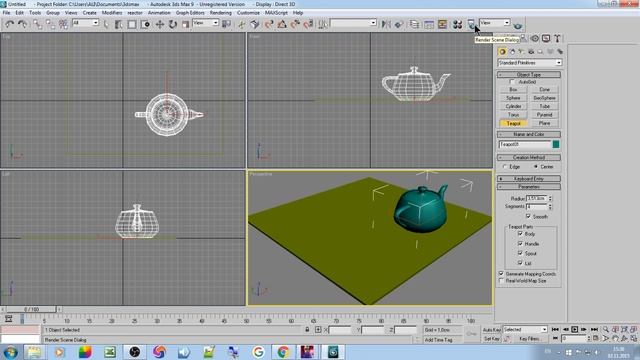The image size is (640, 360).
Task: Switch to the Display command panel icon
Action: click(546, 38)
